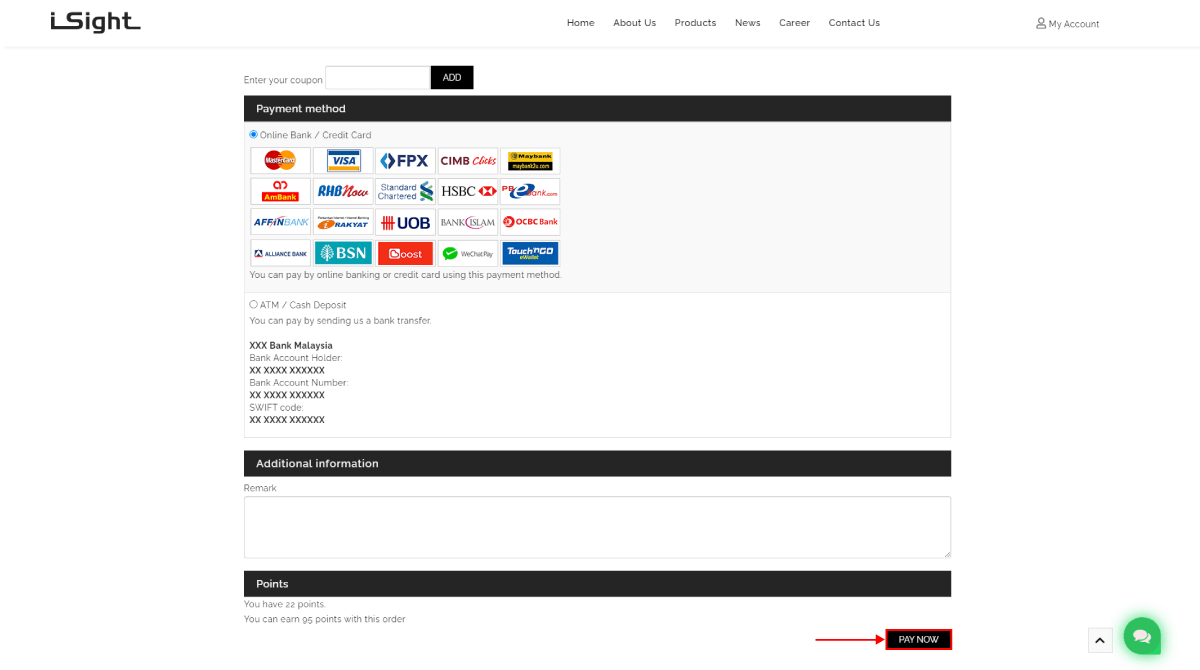Click the 'You have 22 points.' text
This screenshot has width=1200, height=670.
pos(285,604)
